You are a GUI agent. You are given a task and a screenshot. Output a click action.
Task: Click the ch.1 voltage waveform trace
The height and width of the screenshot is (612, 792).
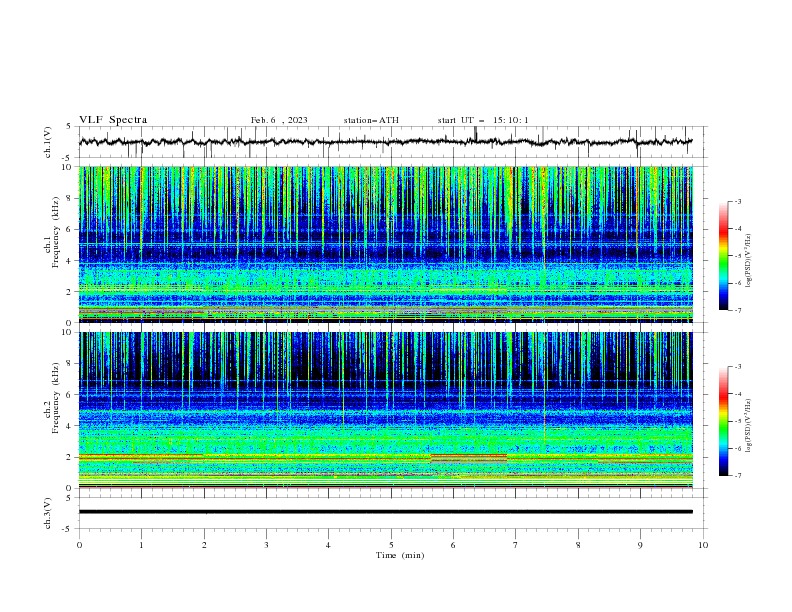[385, 142]
